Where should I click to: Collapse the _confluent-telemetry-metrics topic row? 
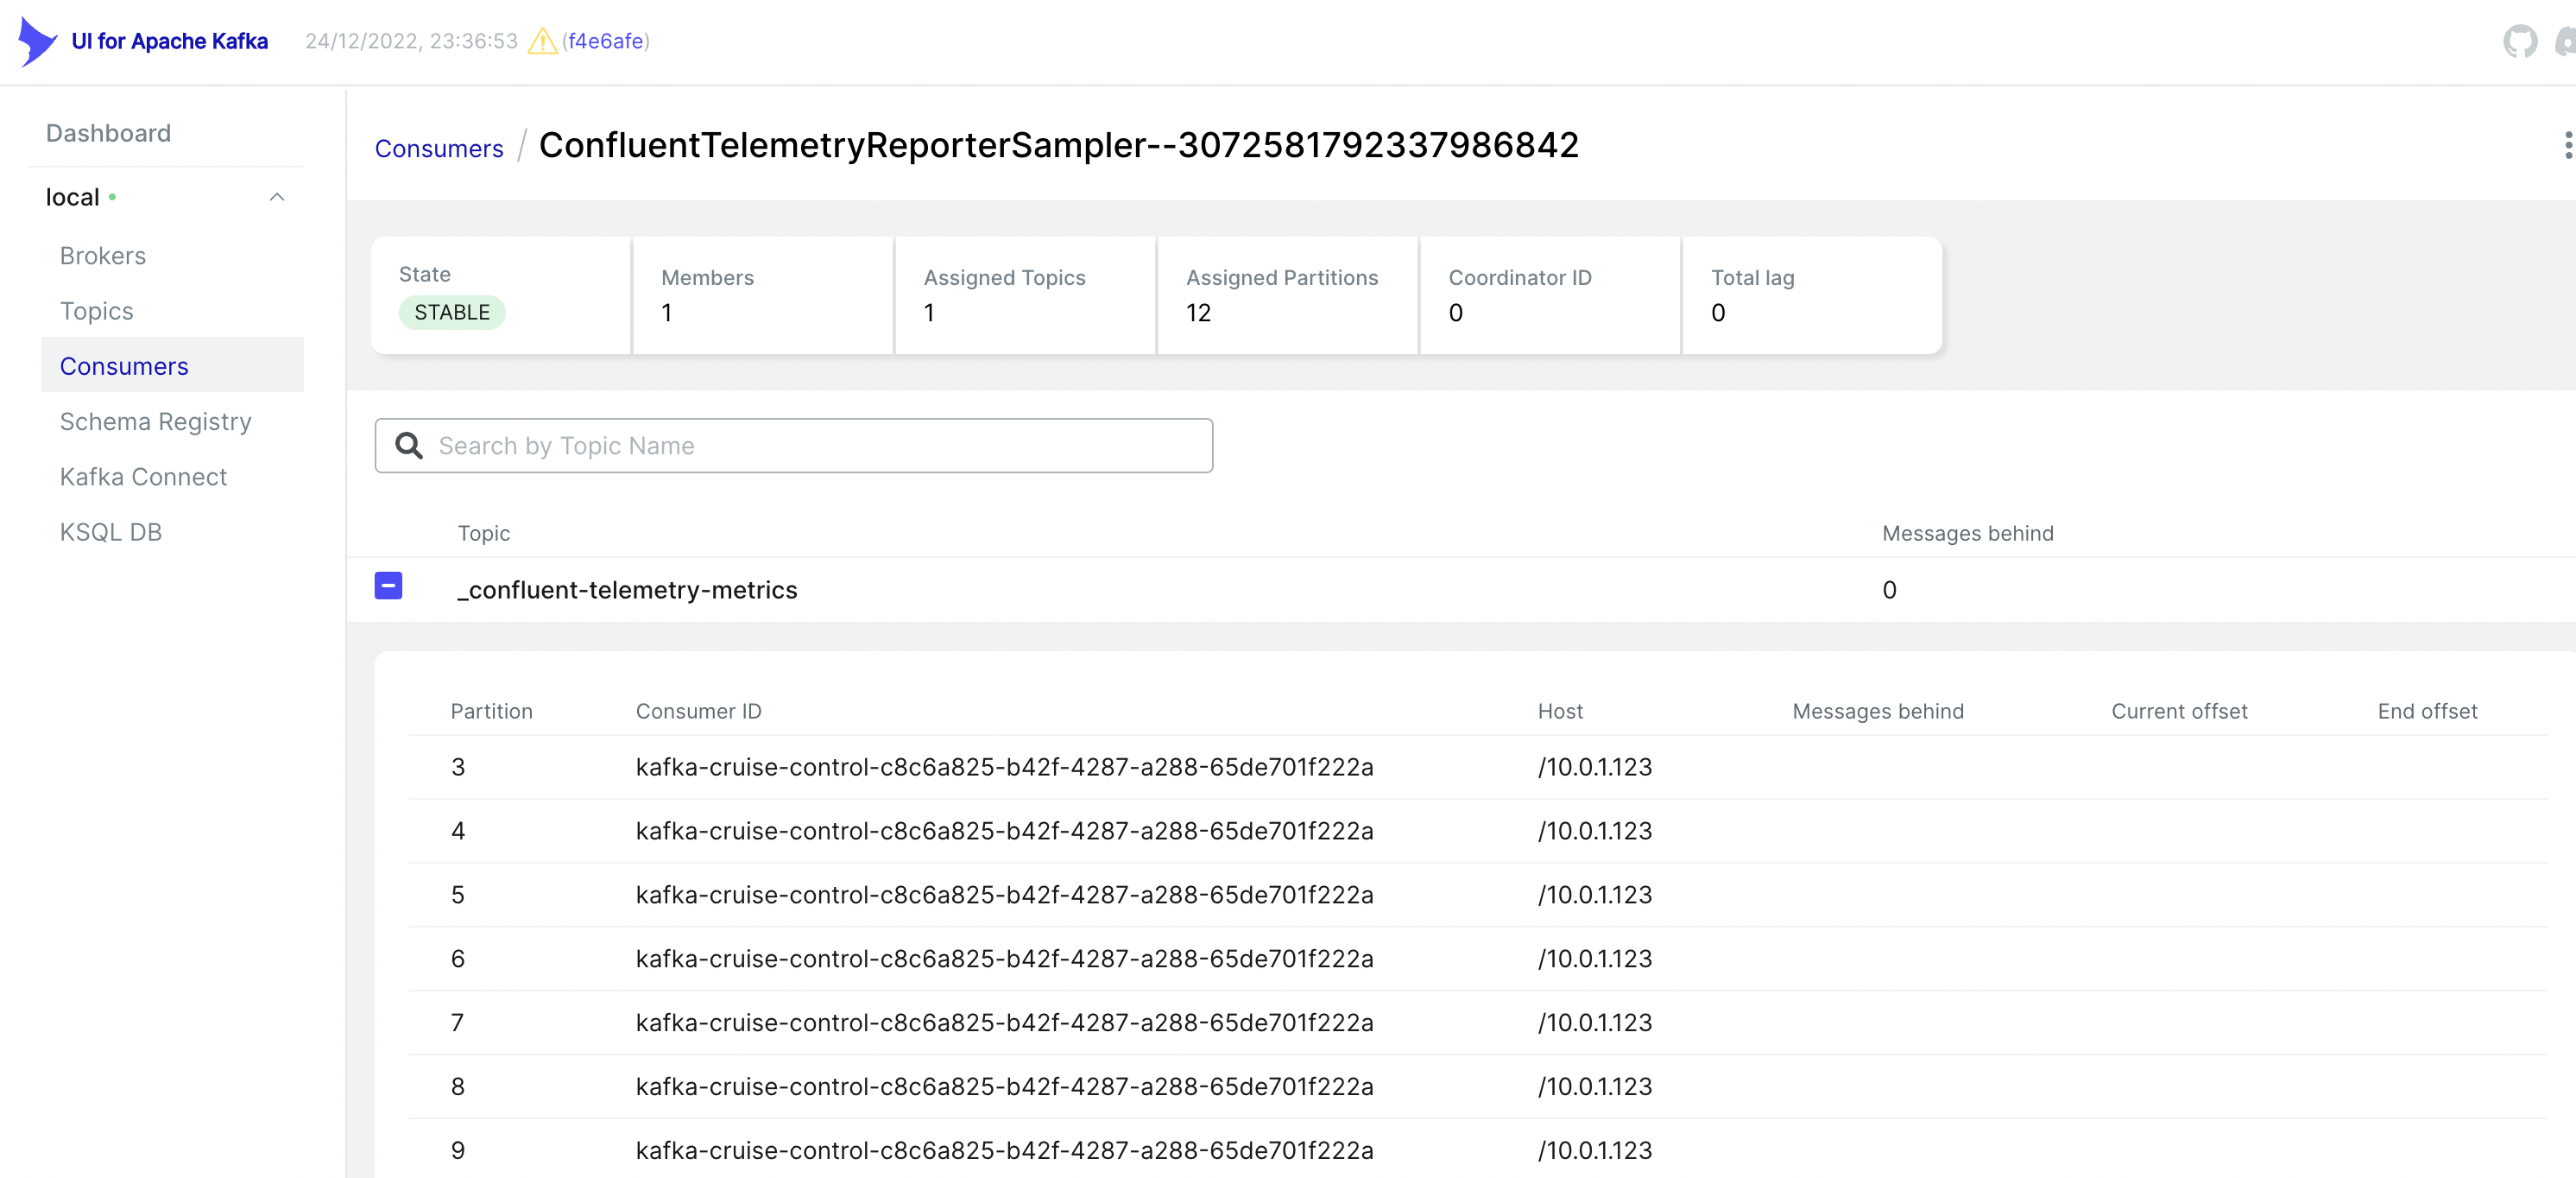point(388,586)
